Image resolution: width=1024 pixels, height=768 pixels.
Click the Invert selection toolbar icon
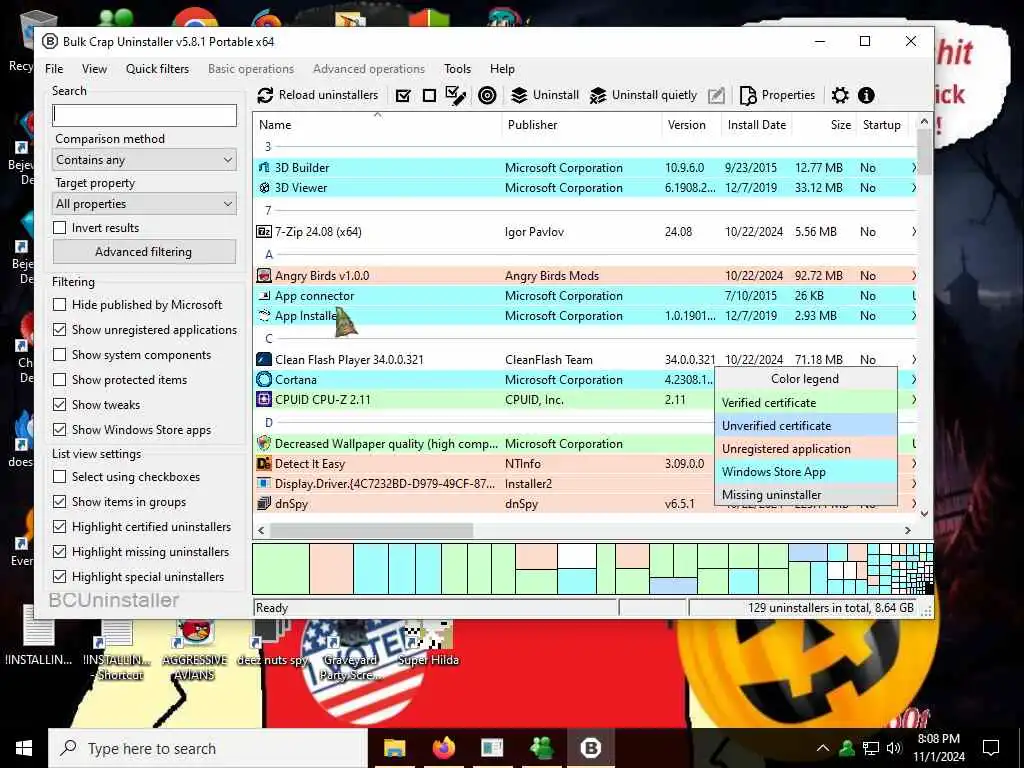click(455, 95)
